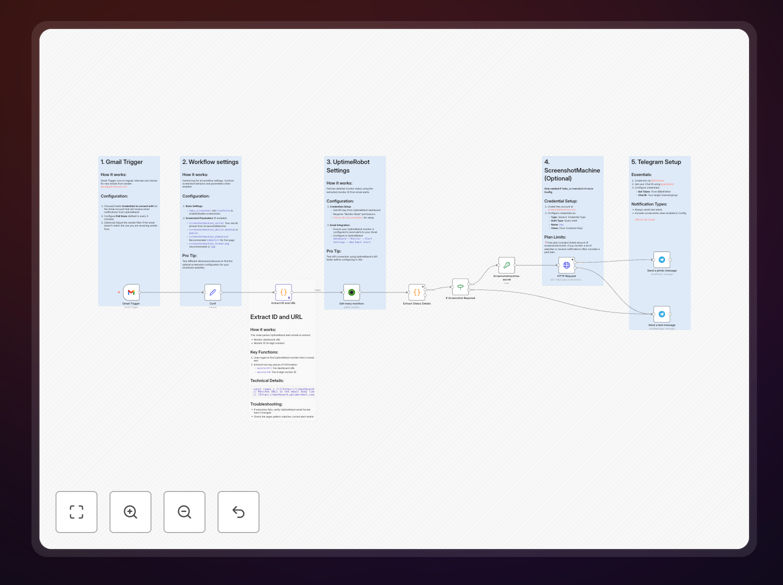Click "Key Functions:" in the Extract ID note
783x585 pixels.
[264, 352]
